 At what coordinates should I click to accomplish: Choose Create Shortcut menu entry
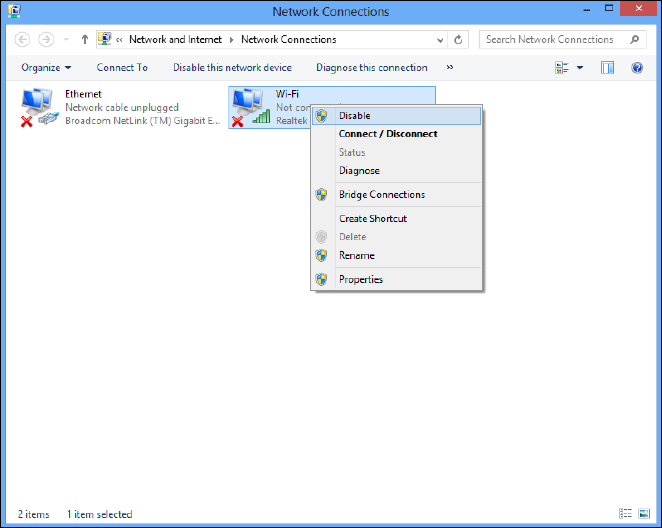(396, 219)
